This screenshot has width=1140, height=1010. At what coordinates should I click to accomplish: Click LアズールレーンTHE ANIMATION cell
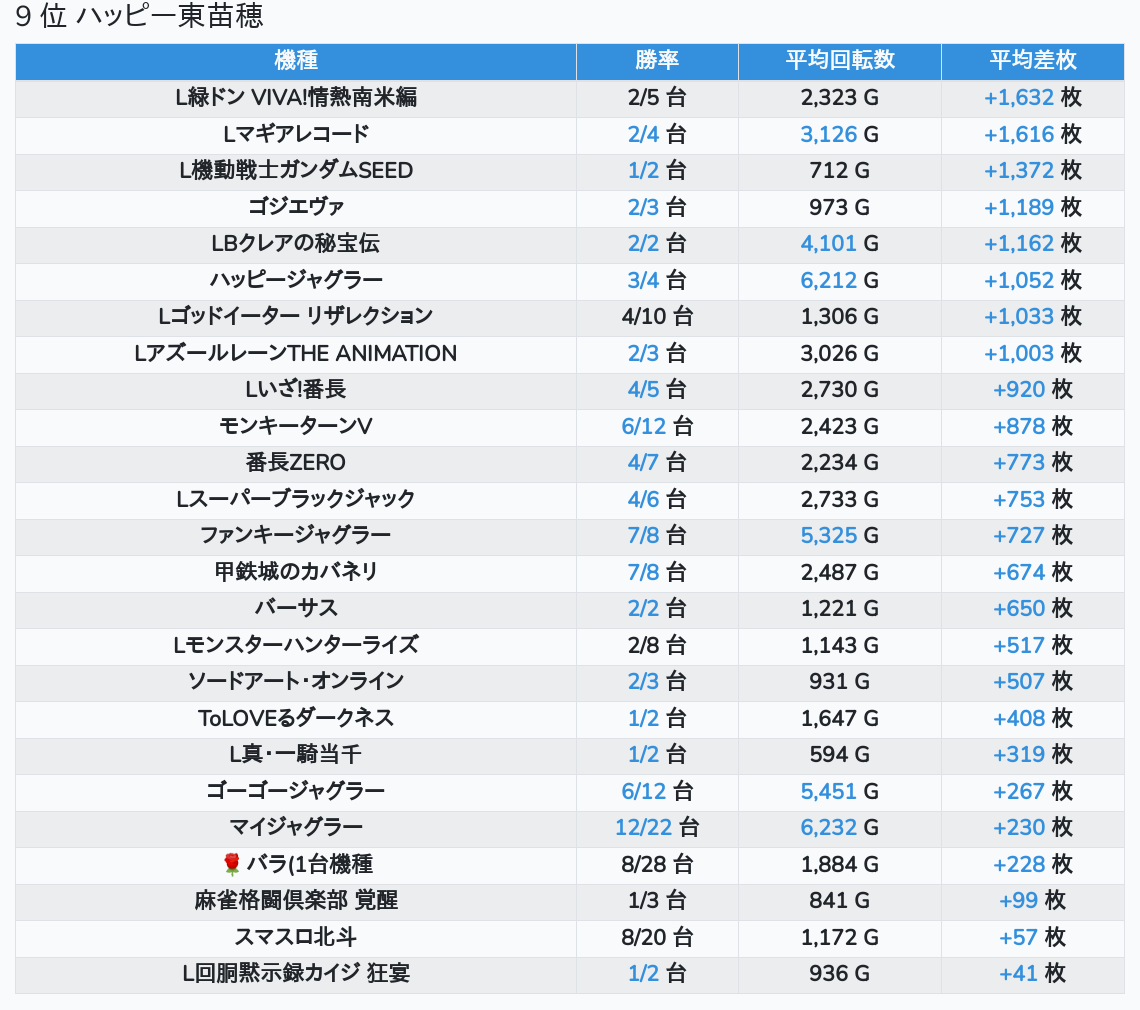click(296, 353)
